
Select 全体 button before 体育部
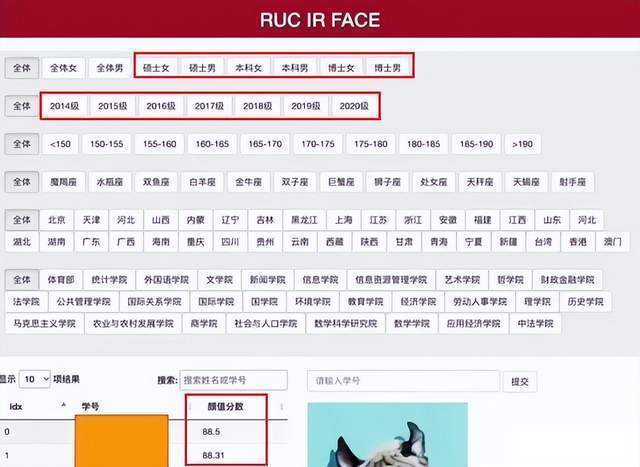(22, 280)
